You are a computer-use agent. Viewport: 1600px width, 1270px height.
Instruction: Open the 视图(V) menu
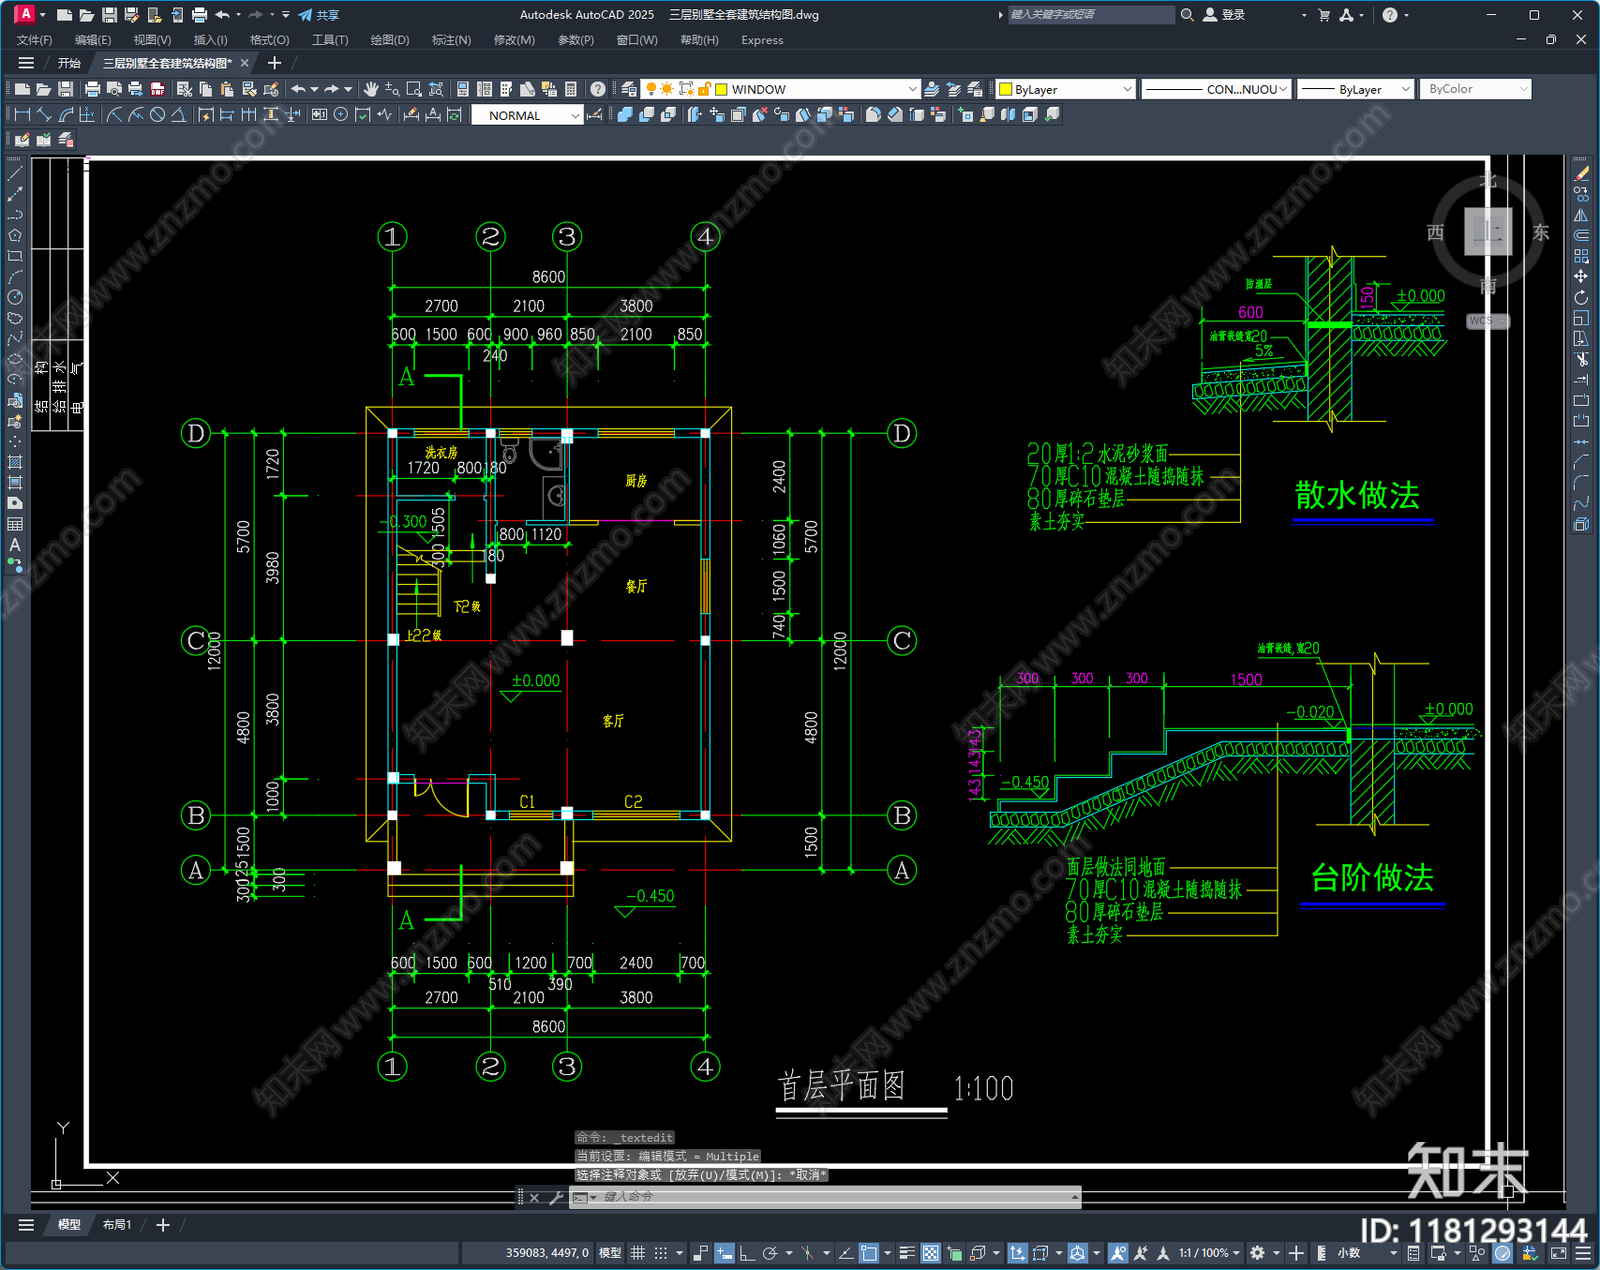click(152, 40)
